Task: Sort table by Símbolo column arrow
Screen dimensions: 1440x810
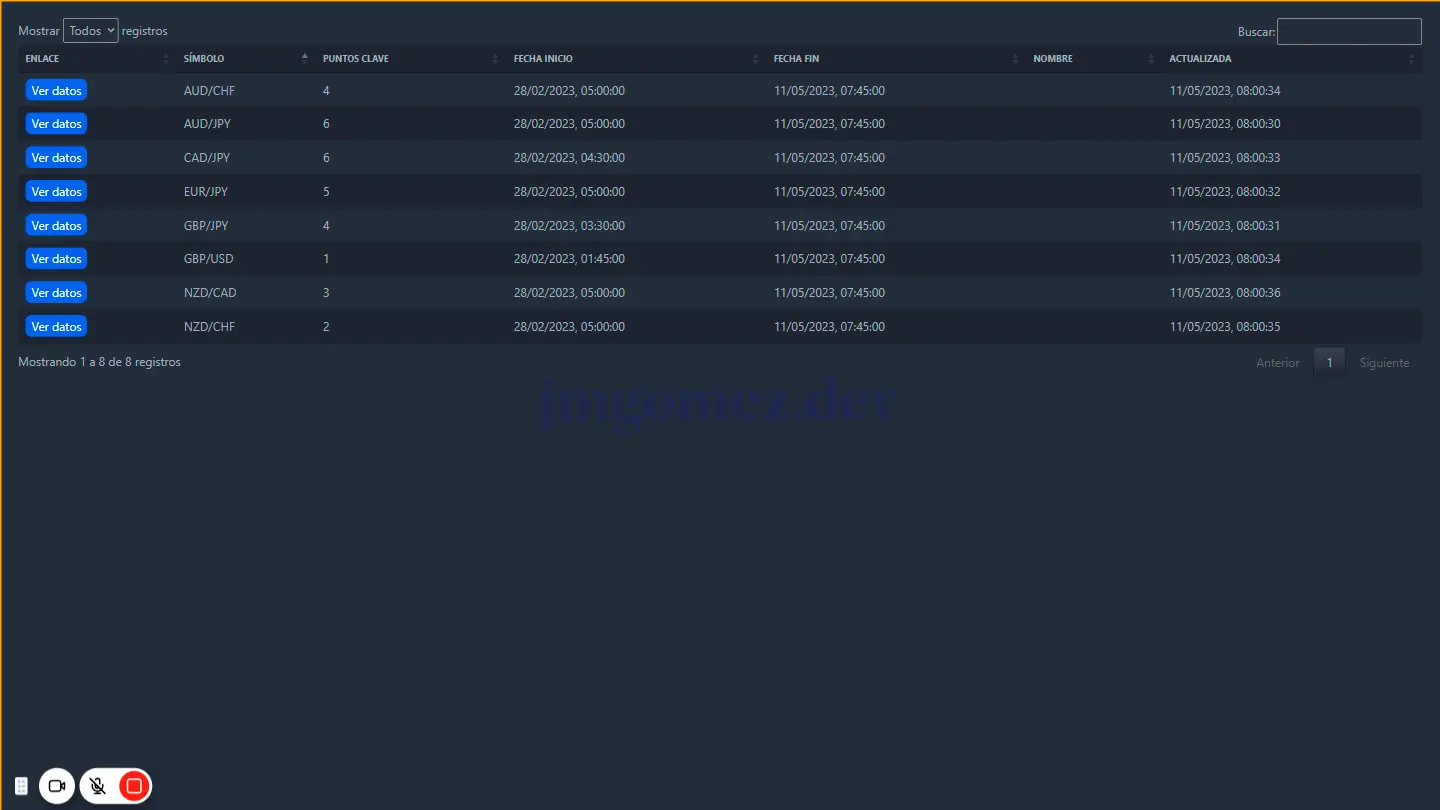Action: coord(304,58)
